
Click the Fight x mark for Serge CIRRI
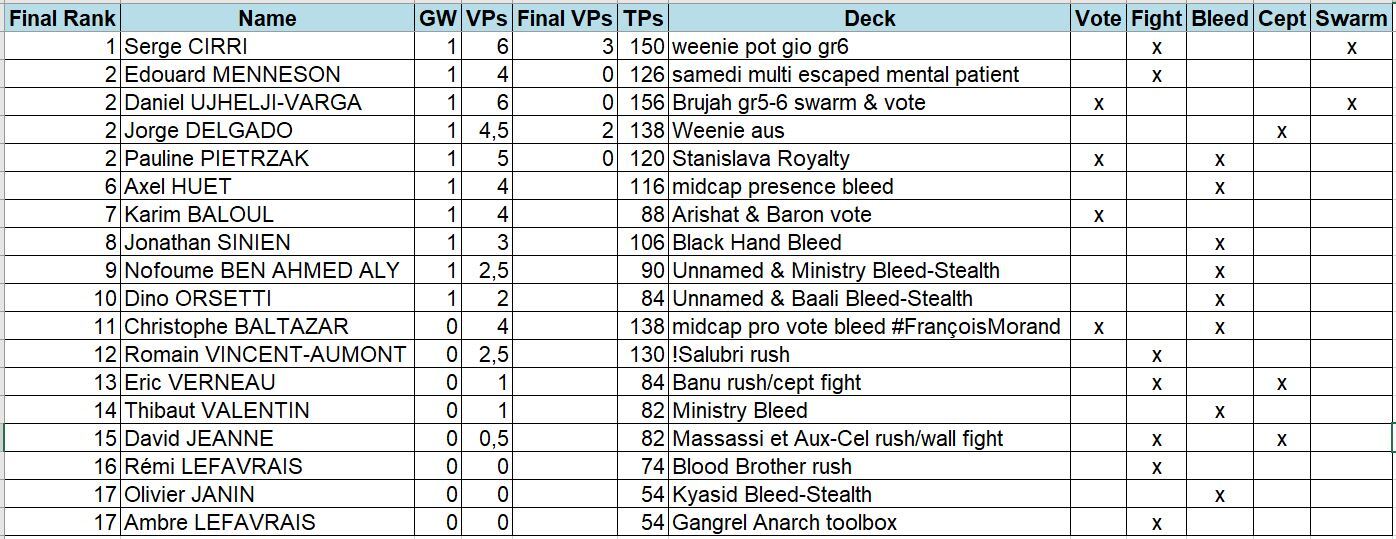1157,47
